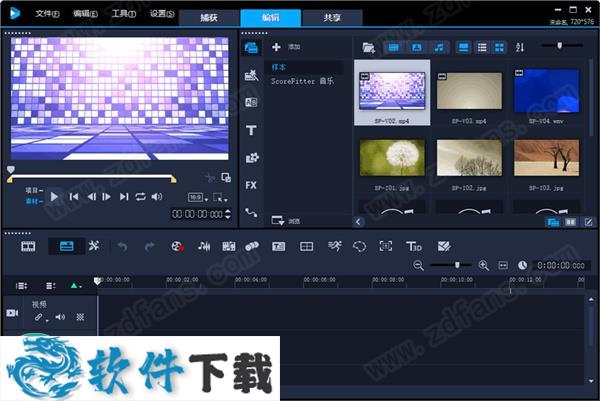Select the Transition library icon
The width and height of the screenshot is (600, 401).
(251, 102)
